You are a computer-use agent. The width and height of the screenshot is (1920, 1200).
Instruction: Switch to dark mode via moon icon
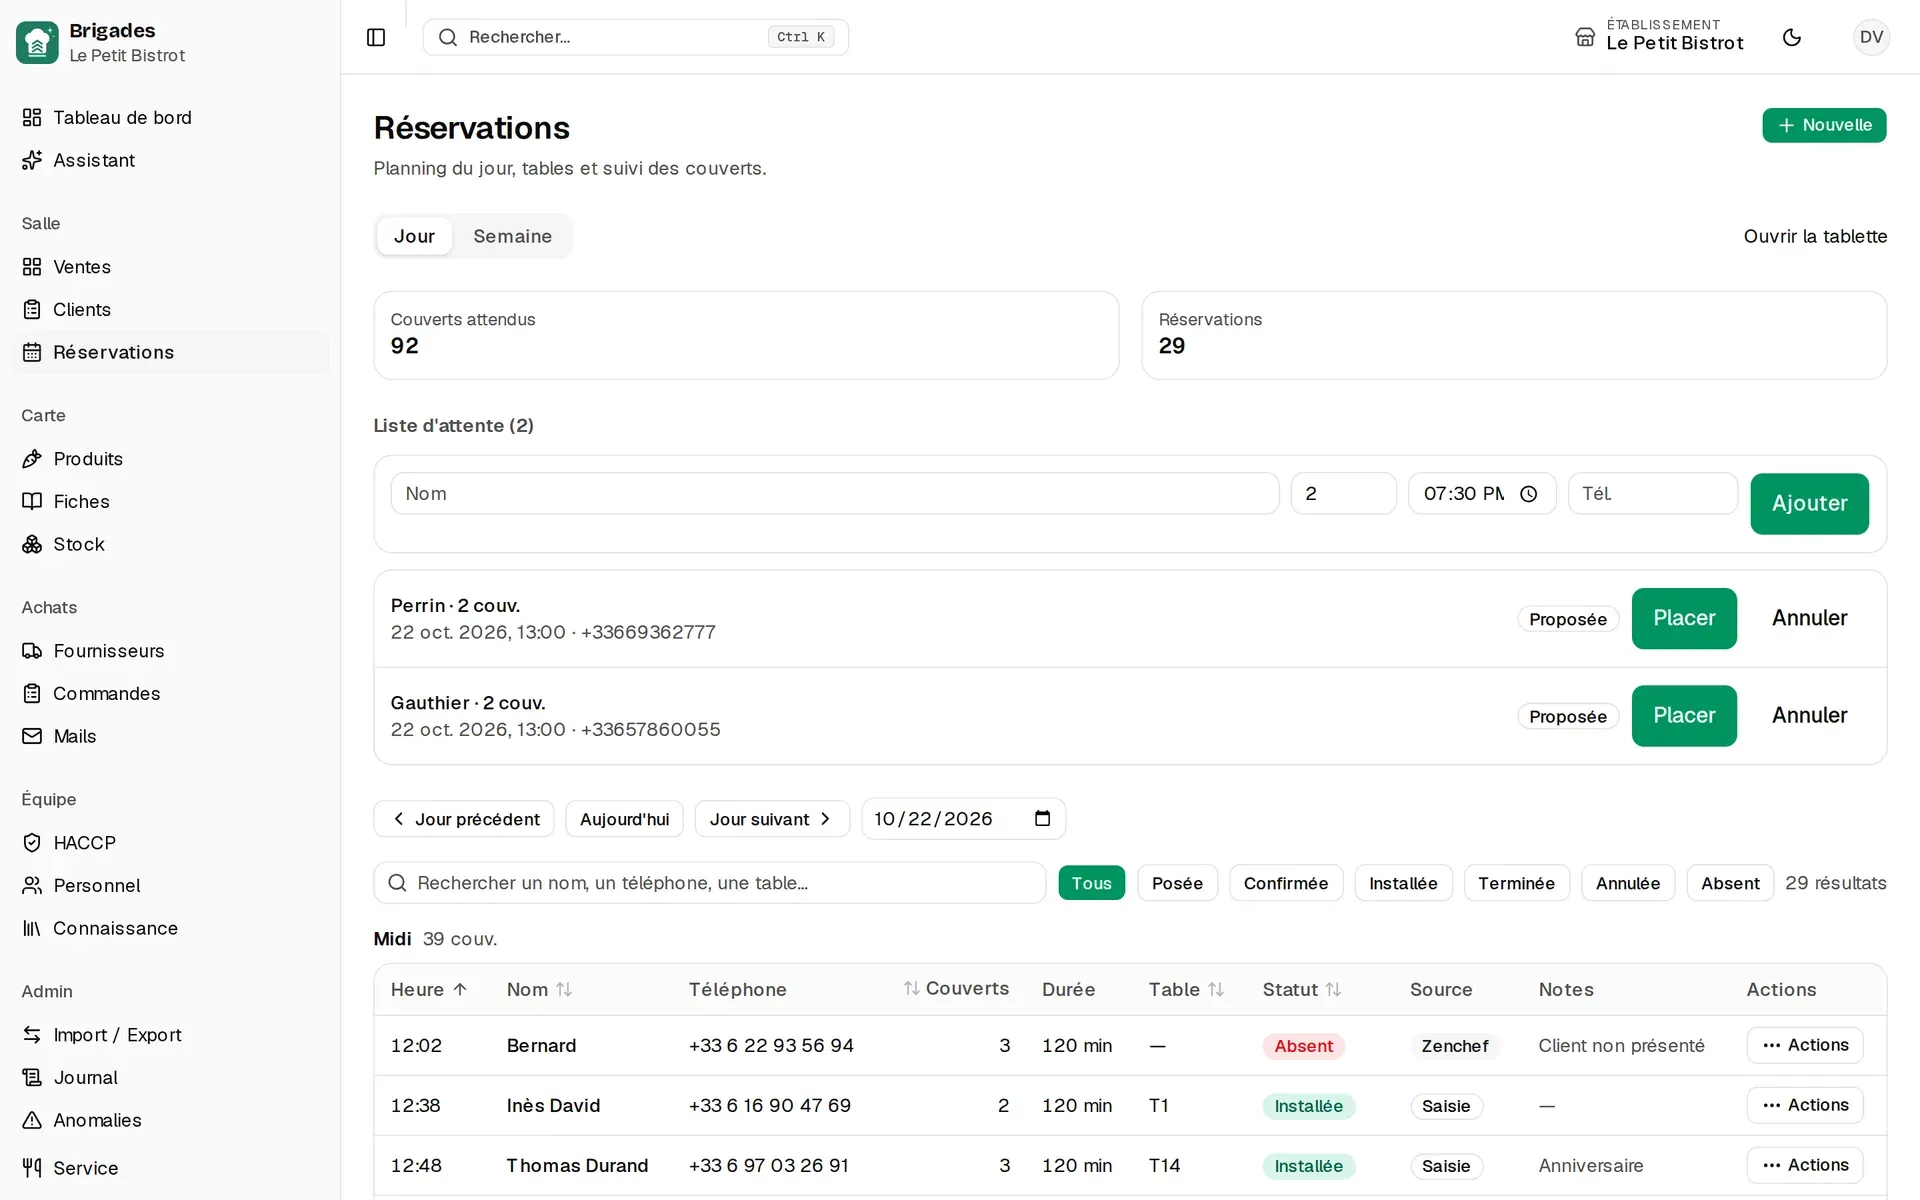tap(1791, 37)
